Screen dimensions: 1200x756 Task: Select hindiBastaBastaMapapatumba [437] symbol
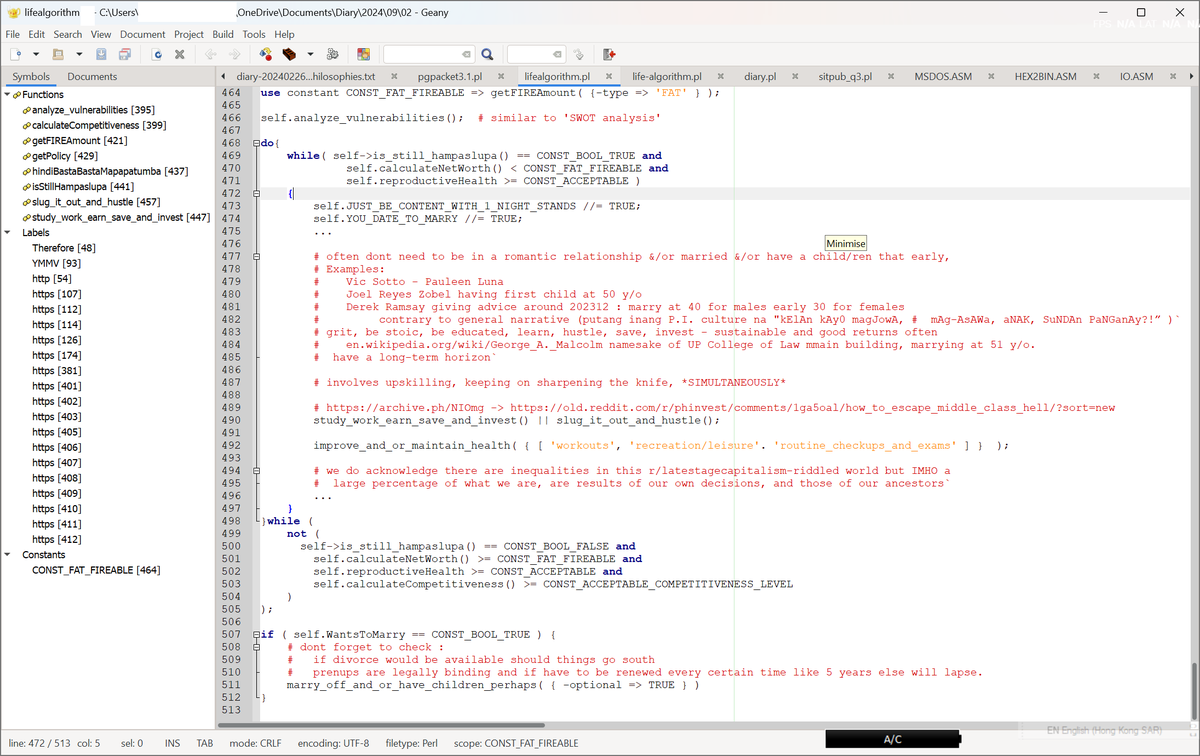(110, 171)
